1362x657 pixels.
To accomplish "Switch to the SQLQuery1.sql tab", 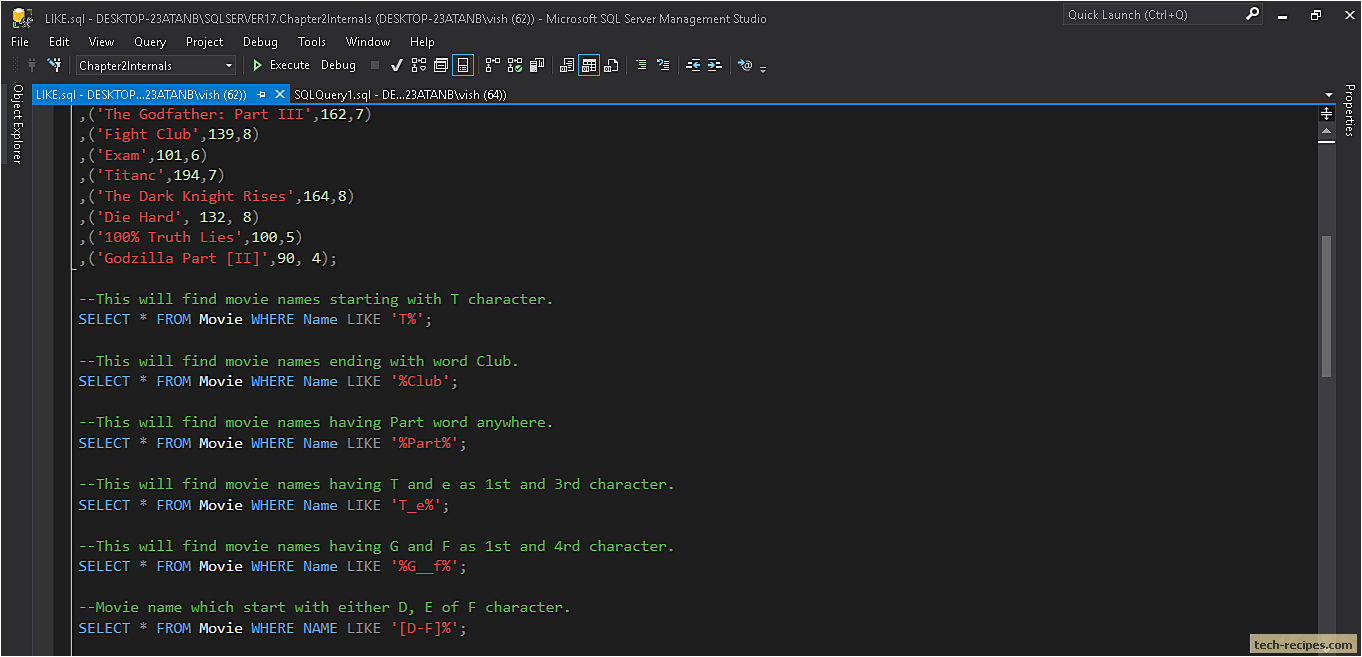I will tap(401, 94).
